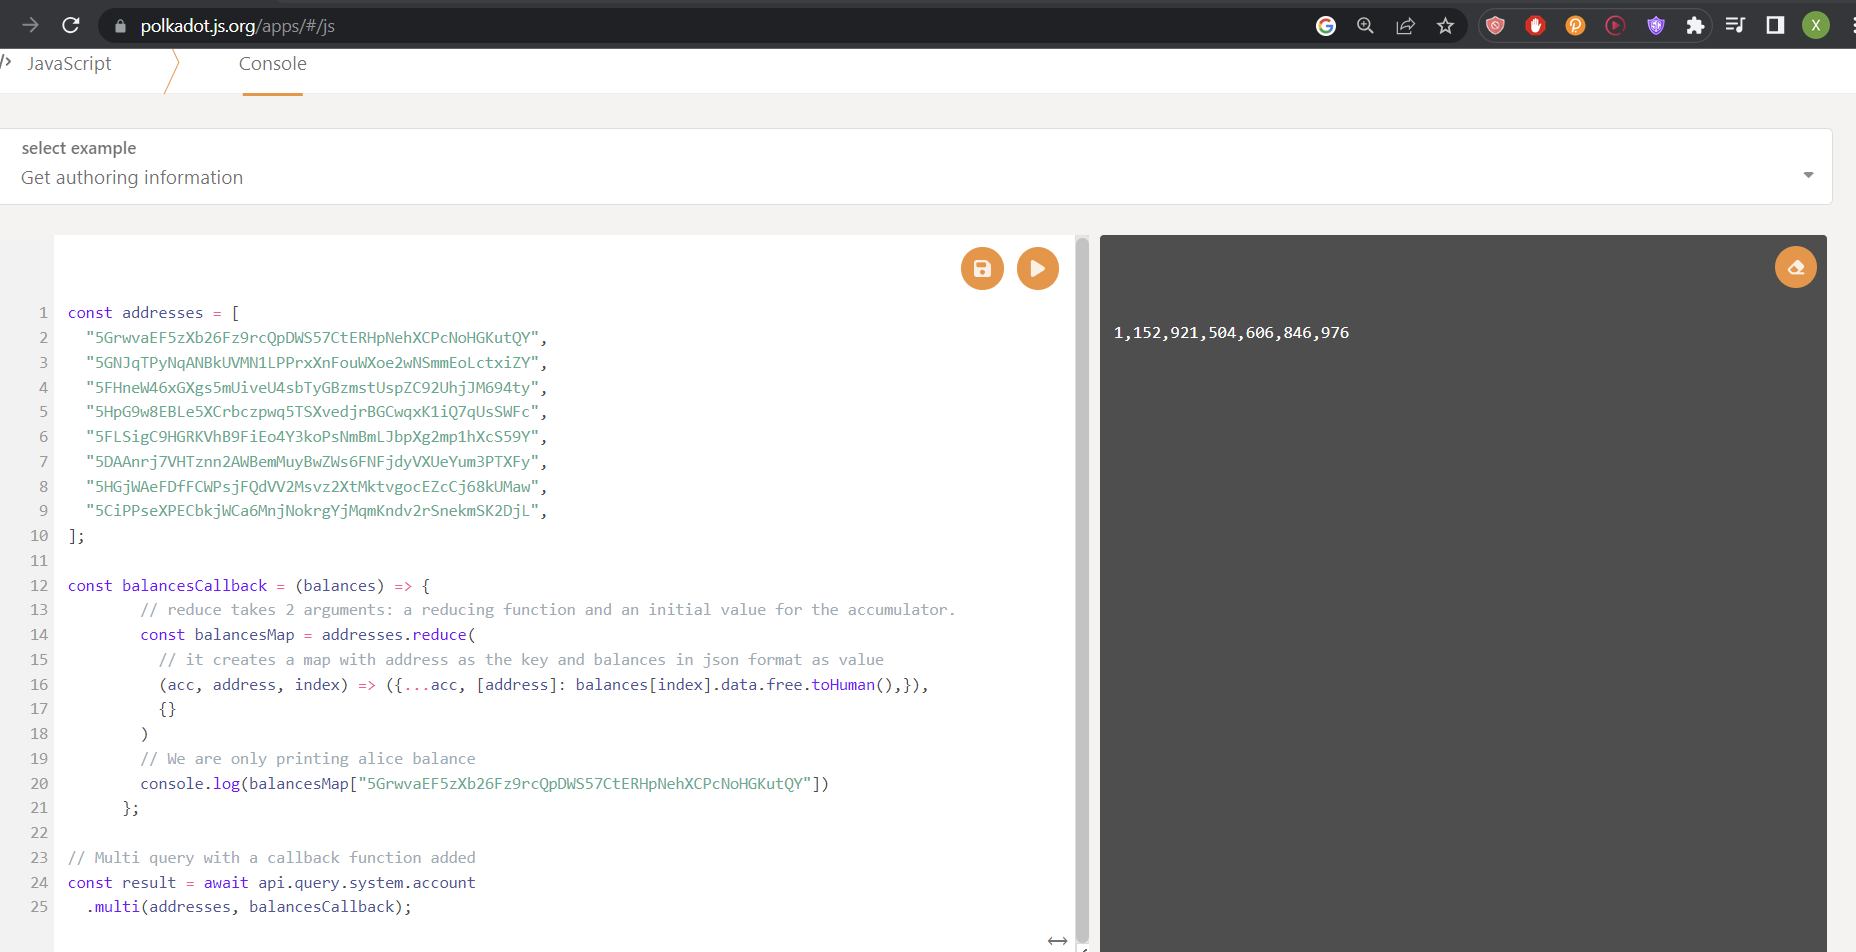Toggle the browser side panel

tap(1775, 25)
